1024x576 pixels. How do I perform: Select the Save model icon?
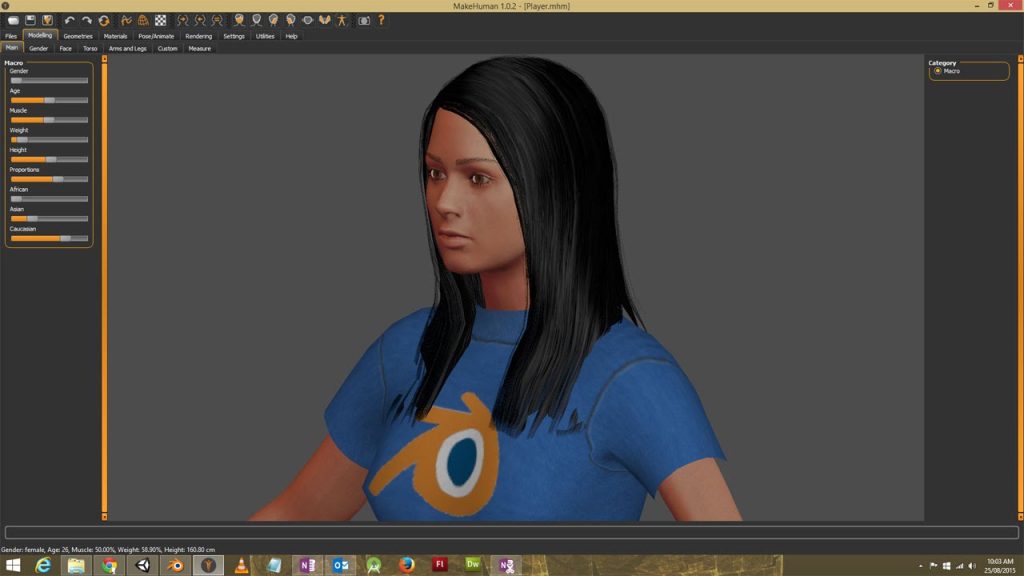[x=29, y=18]
